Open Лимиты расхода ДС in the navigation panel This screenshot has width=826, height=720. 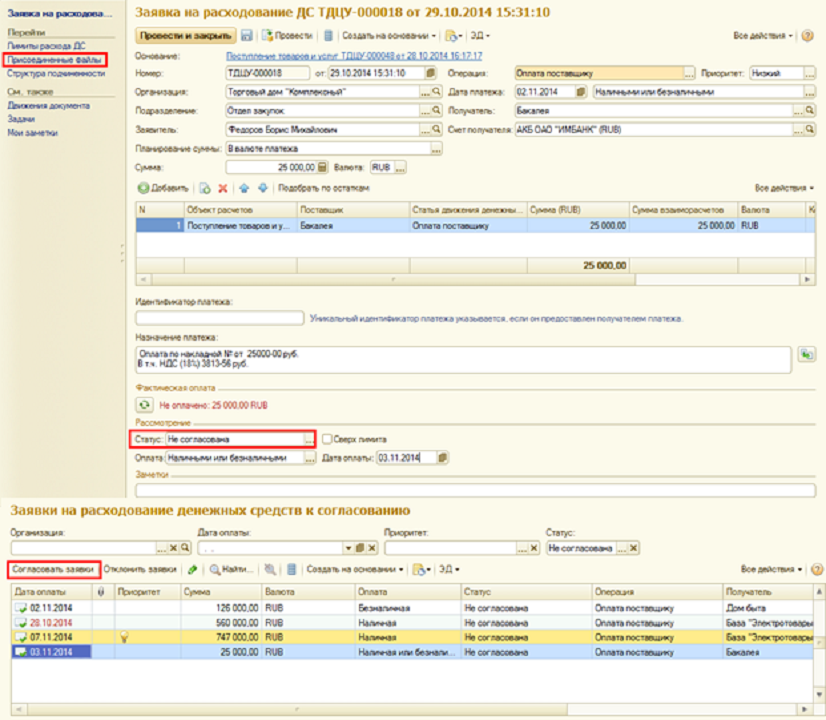pos(46,46)
